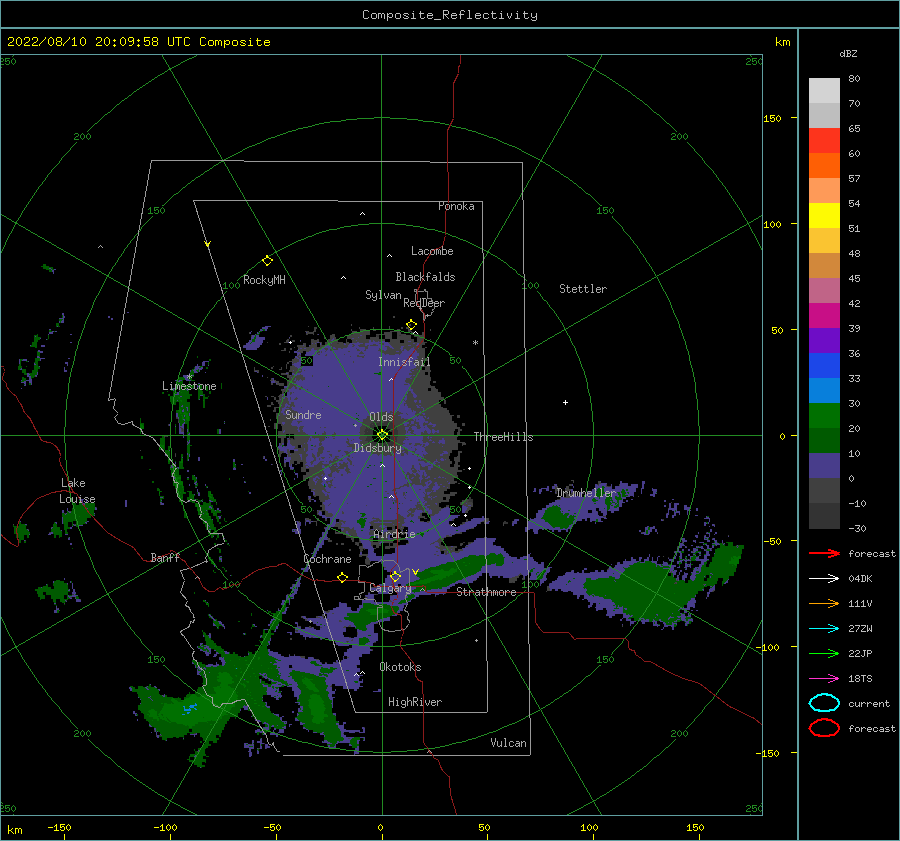The width and height of the screenshot is (900, 841).
Task: Click the Blackfalds city label
Action: tap(425, 277)
